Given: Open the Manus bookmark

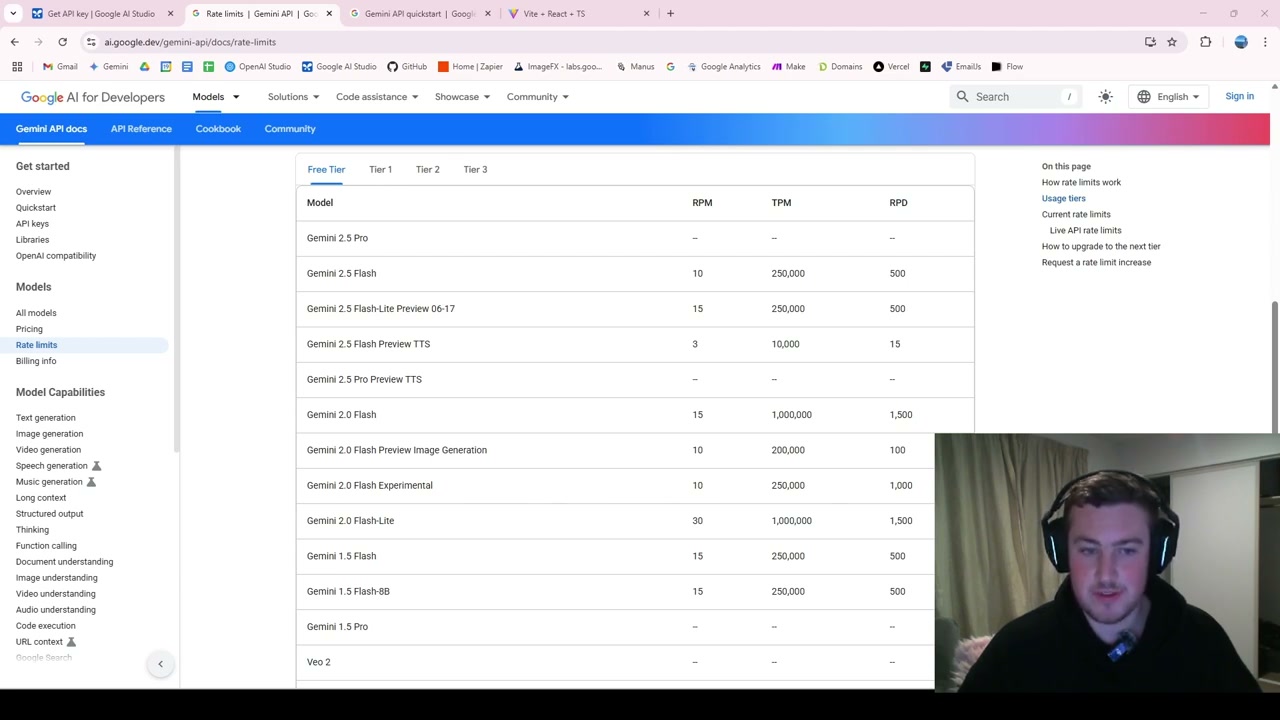Looking at the screenshot, I should point(635,67).
